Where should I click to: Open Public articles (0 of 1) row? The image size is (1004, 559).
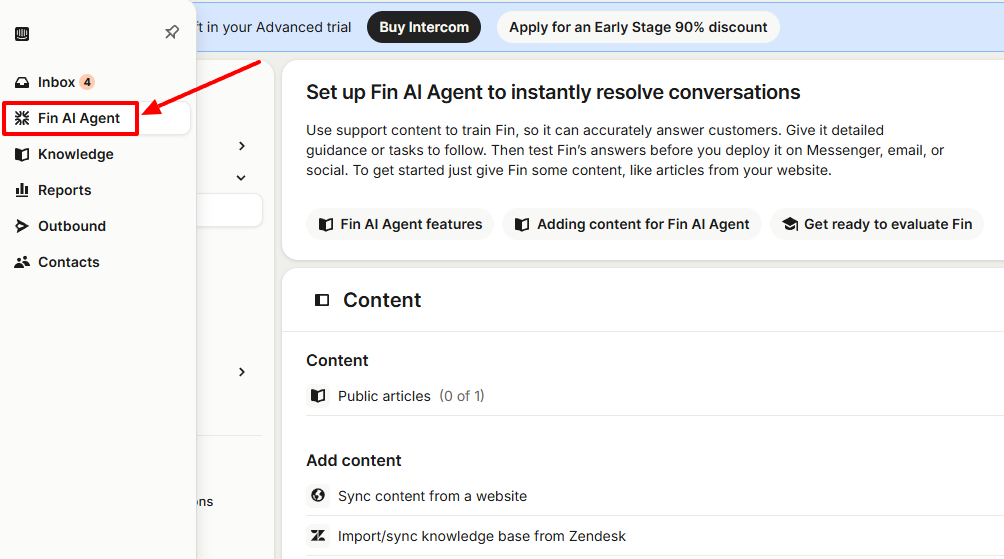coord(655,396)
